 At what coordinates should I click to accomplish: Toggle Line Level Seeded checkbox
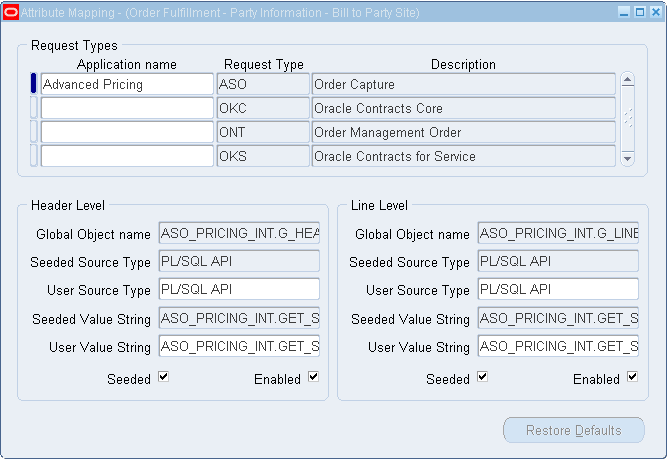tap(482, 377)
